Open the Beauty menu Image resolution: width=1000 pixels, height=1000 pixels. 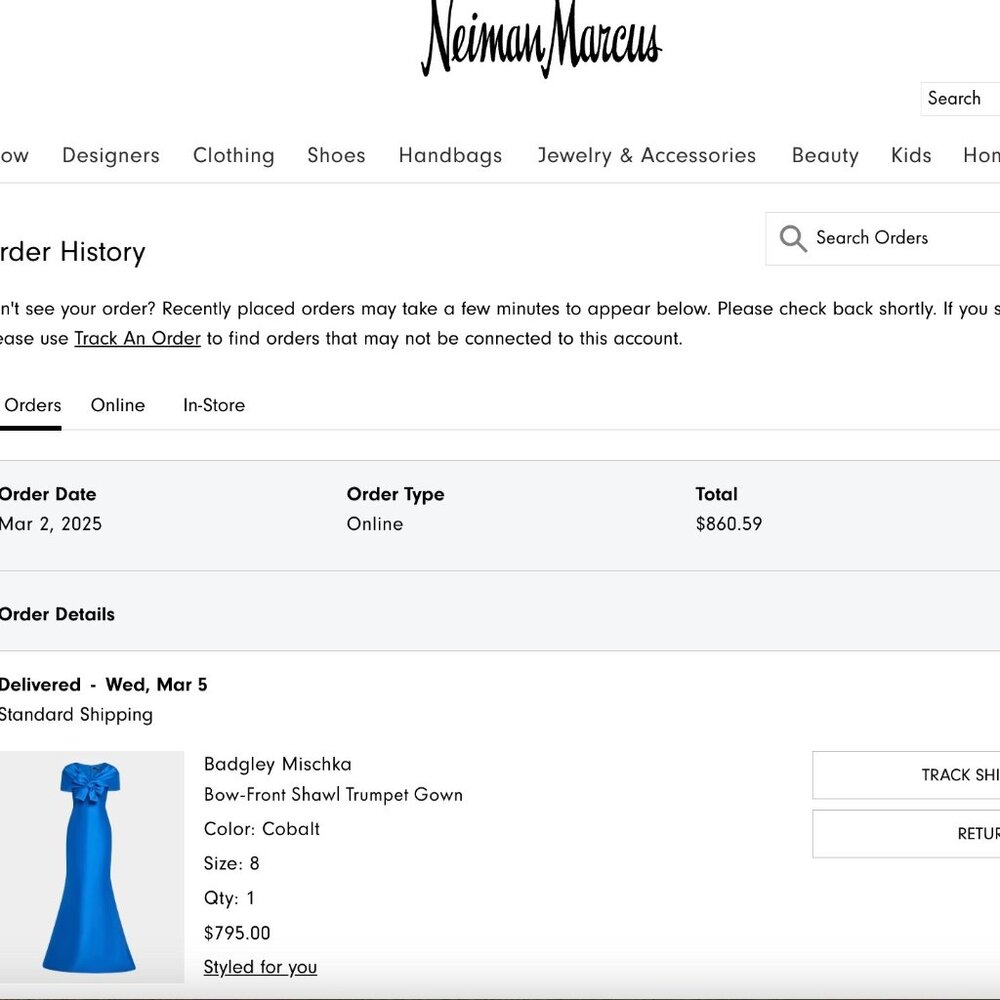pos(825,155)
